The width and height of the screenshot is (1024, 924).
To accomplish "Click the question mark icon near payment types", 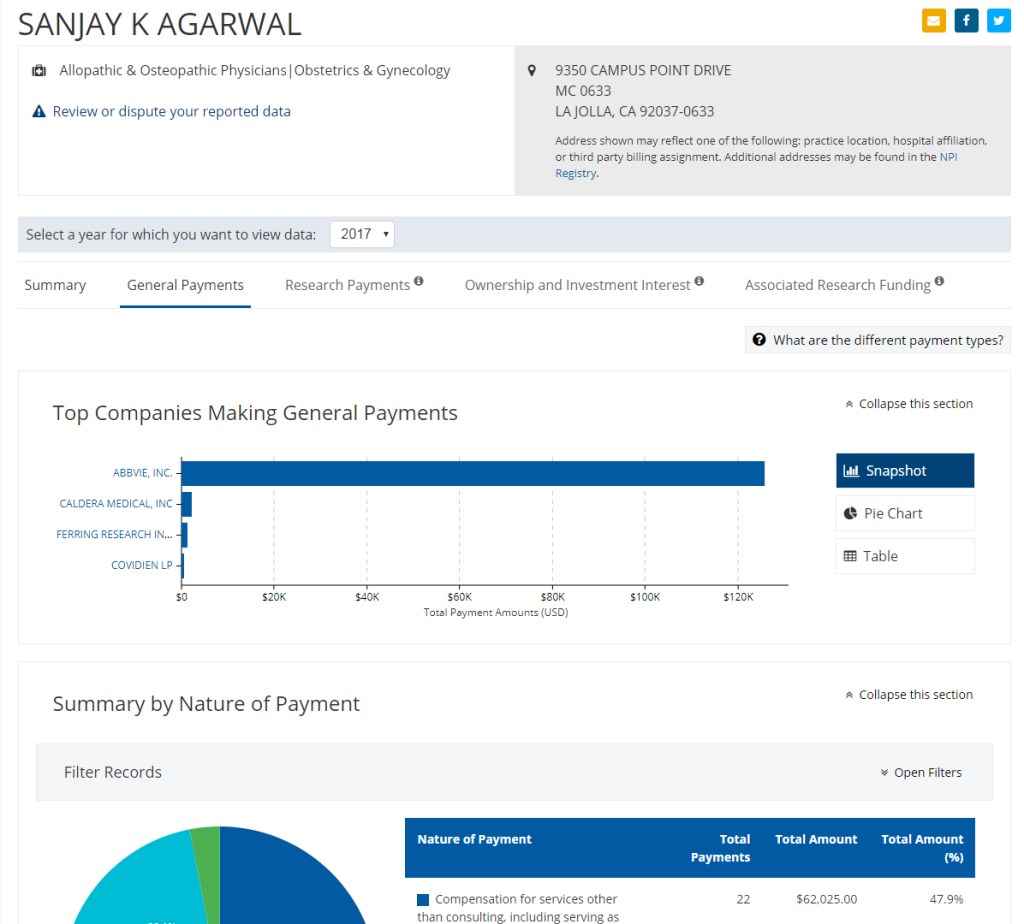I will click(x=759, y=340).
